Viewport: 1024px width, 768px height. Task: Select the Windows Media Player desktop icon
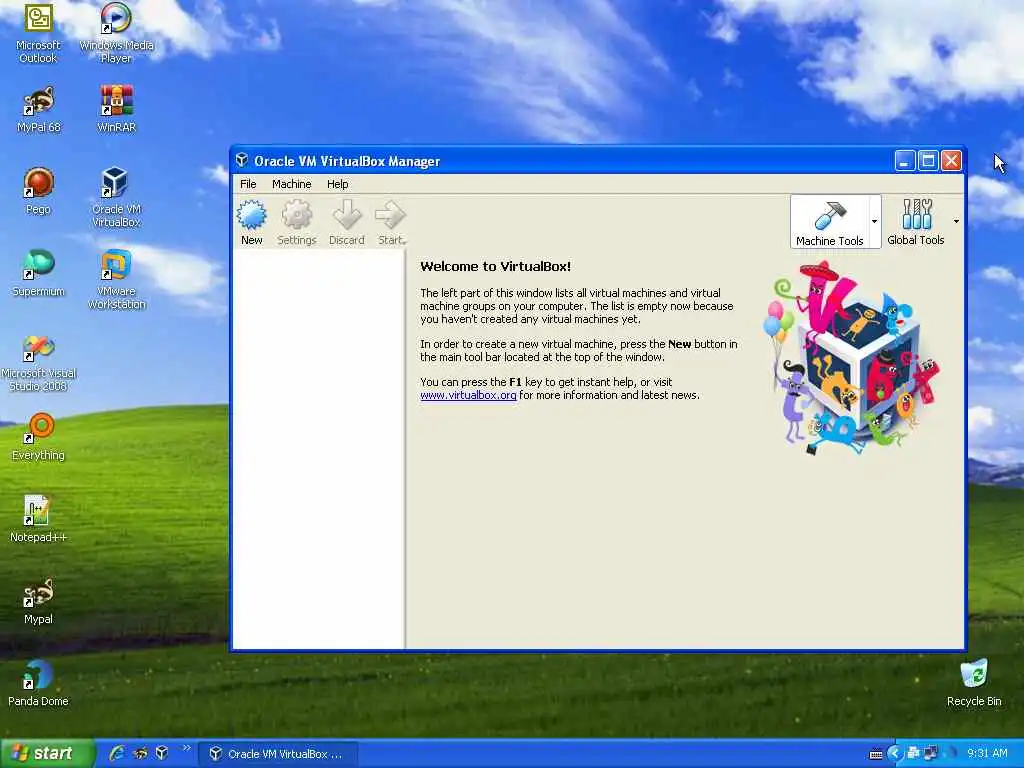point(116,34)
